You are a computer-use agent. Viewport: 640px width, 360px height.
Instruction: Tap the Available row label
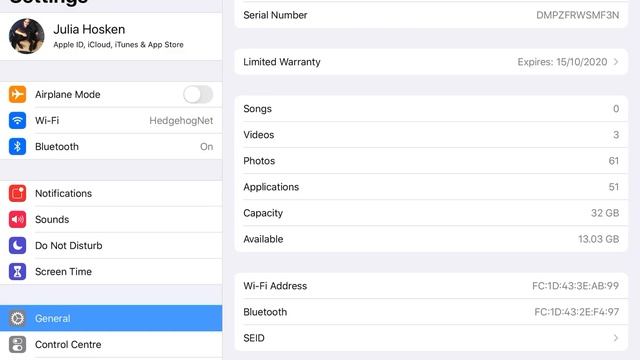263,239
